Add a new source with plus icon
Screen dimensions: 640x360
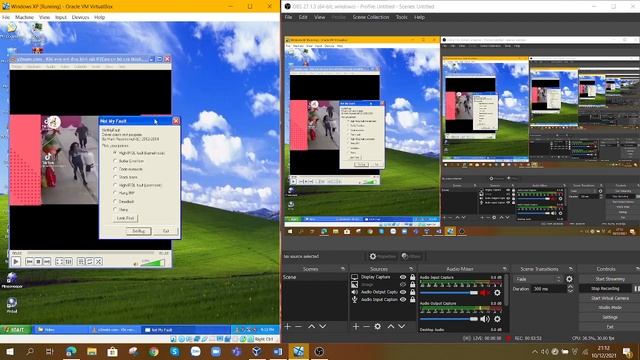pos(356,327)
